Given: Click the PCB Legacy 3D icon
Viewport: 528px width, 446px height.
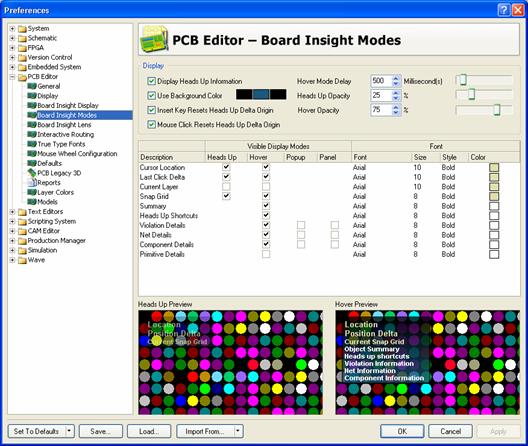Looking at the screenshot, I should tap(32, 173).
